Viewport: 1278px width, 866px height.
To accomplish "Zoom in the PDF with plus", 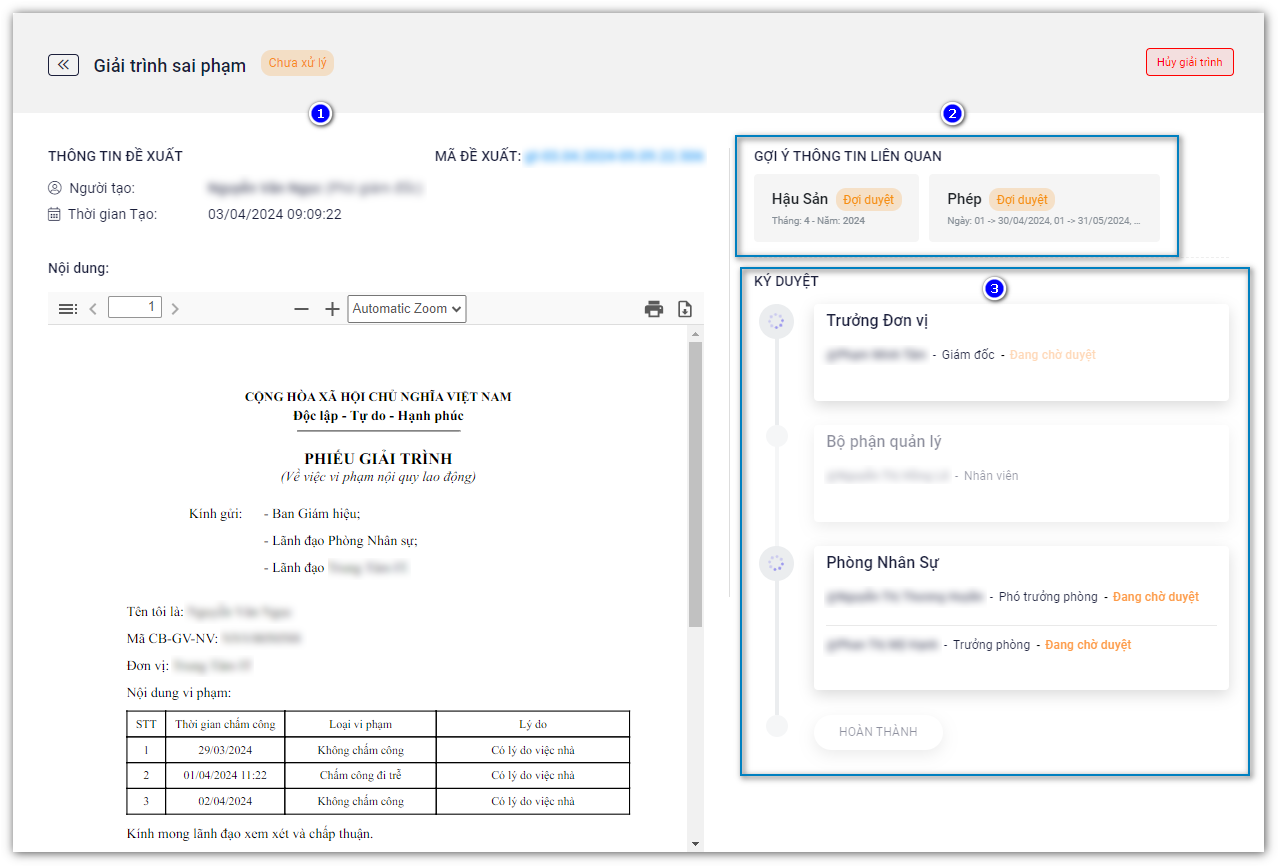I will click(332, 309).
